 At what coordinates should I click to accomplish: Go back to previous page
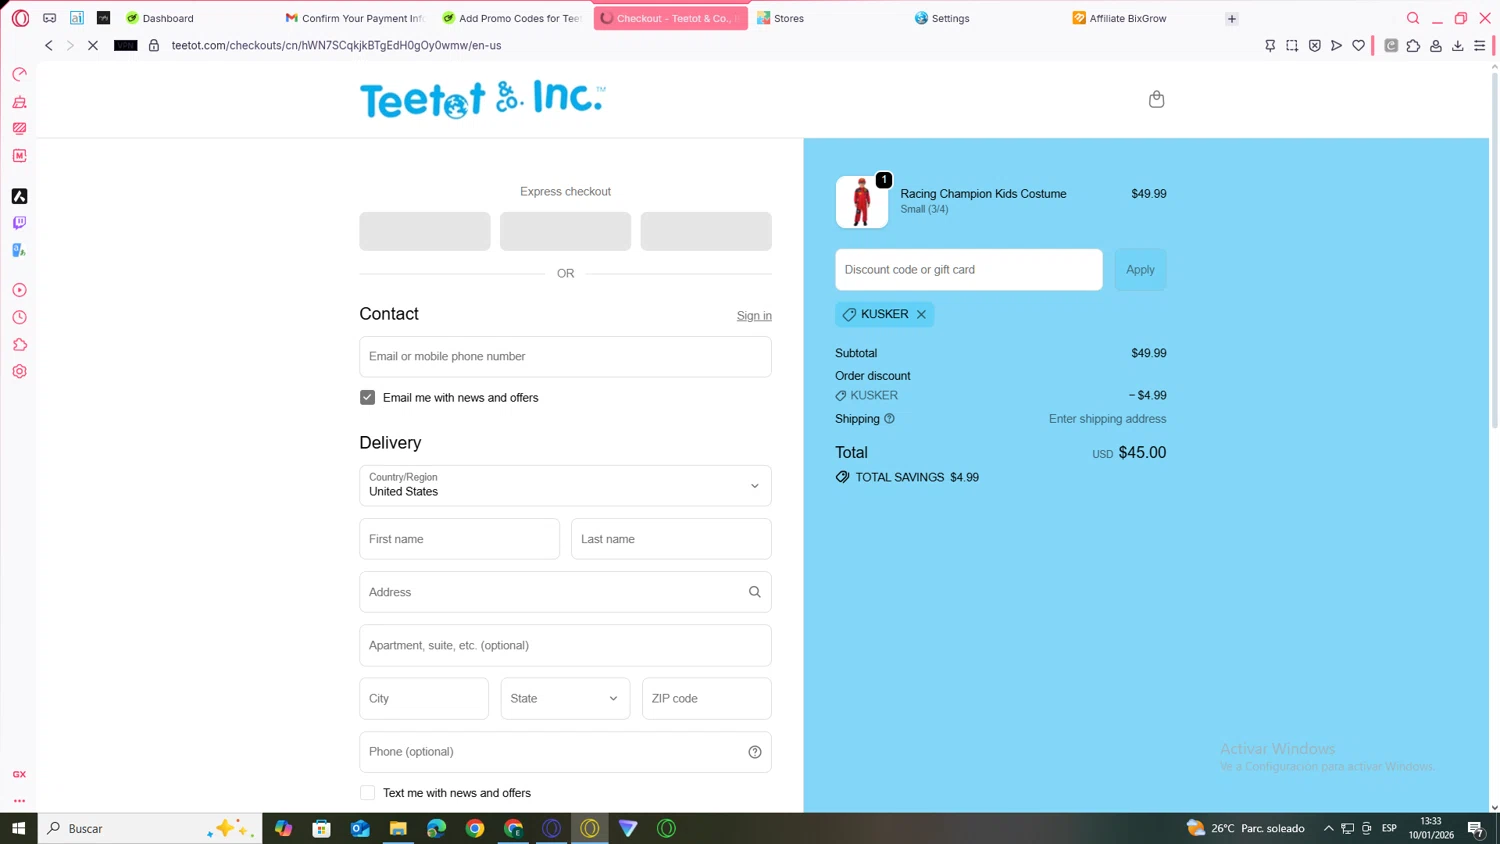click(48, 45)
